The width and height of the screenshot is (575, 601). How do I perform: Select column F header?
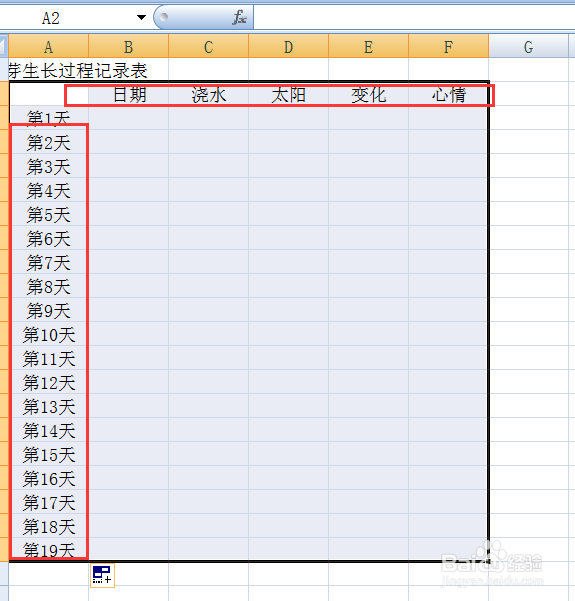pos(448,47)
